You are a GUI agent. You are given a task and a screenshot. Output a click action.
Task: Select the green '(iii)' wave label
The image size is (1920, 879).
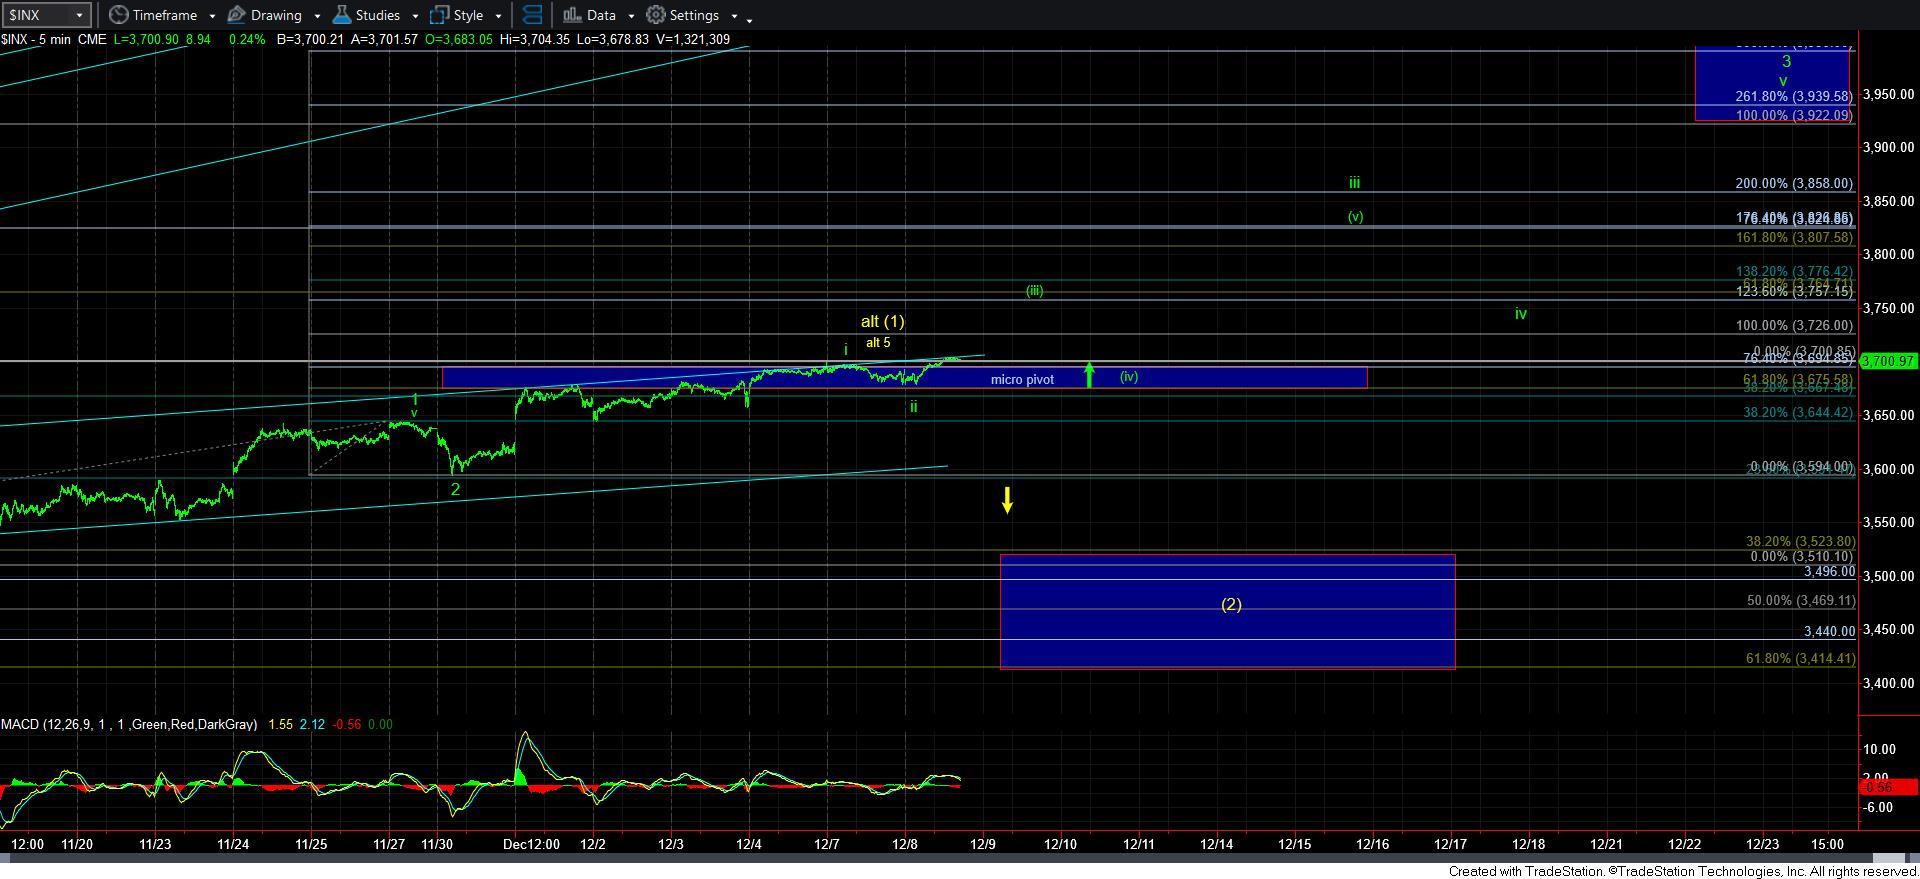tap(1034, 291)
